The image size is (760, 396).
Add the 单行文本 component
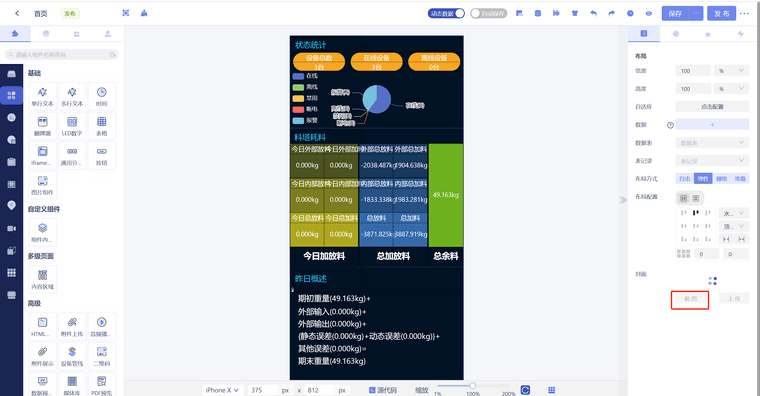(x=43, y=96)
